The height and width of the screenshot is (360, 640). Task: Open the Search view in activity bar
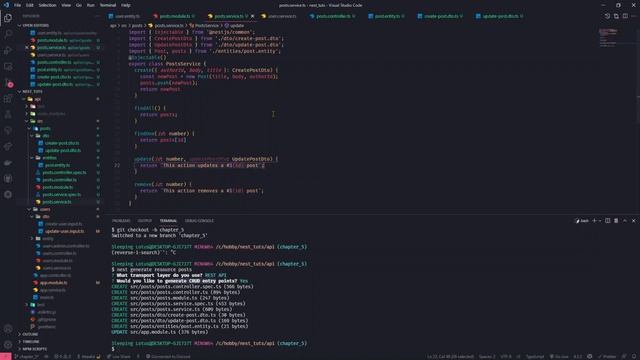point(8,34)
